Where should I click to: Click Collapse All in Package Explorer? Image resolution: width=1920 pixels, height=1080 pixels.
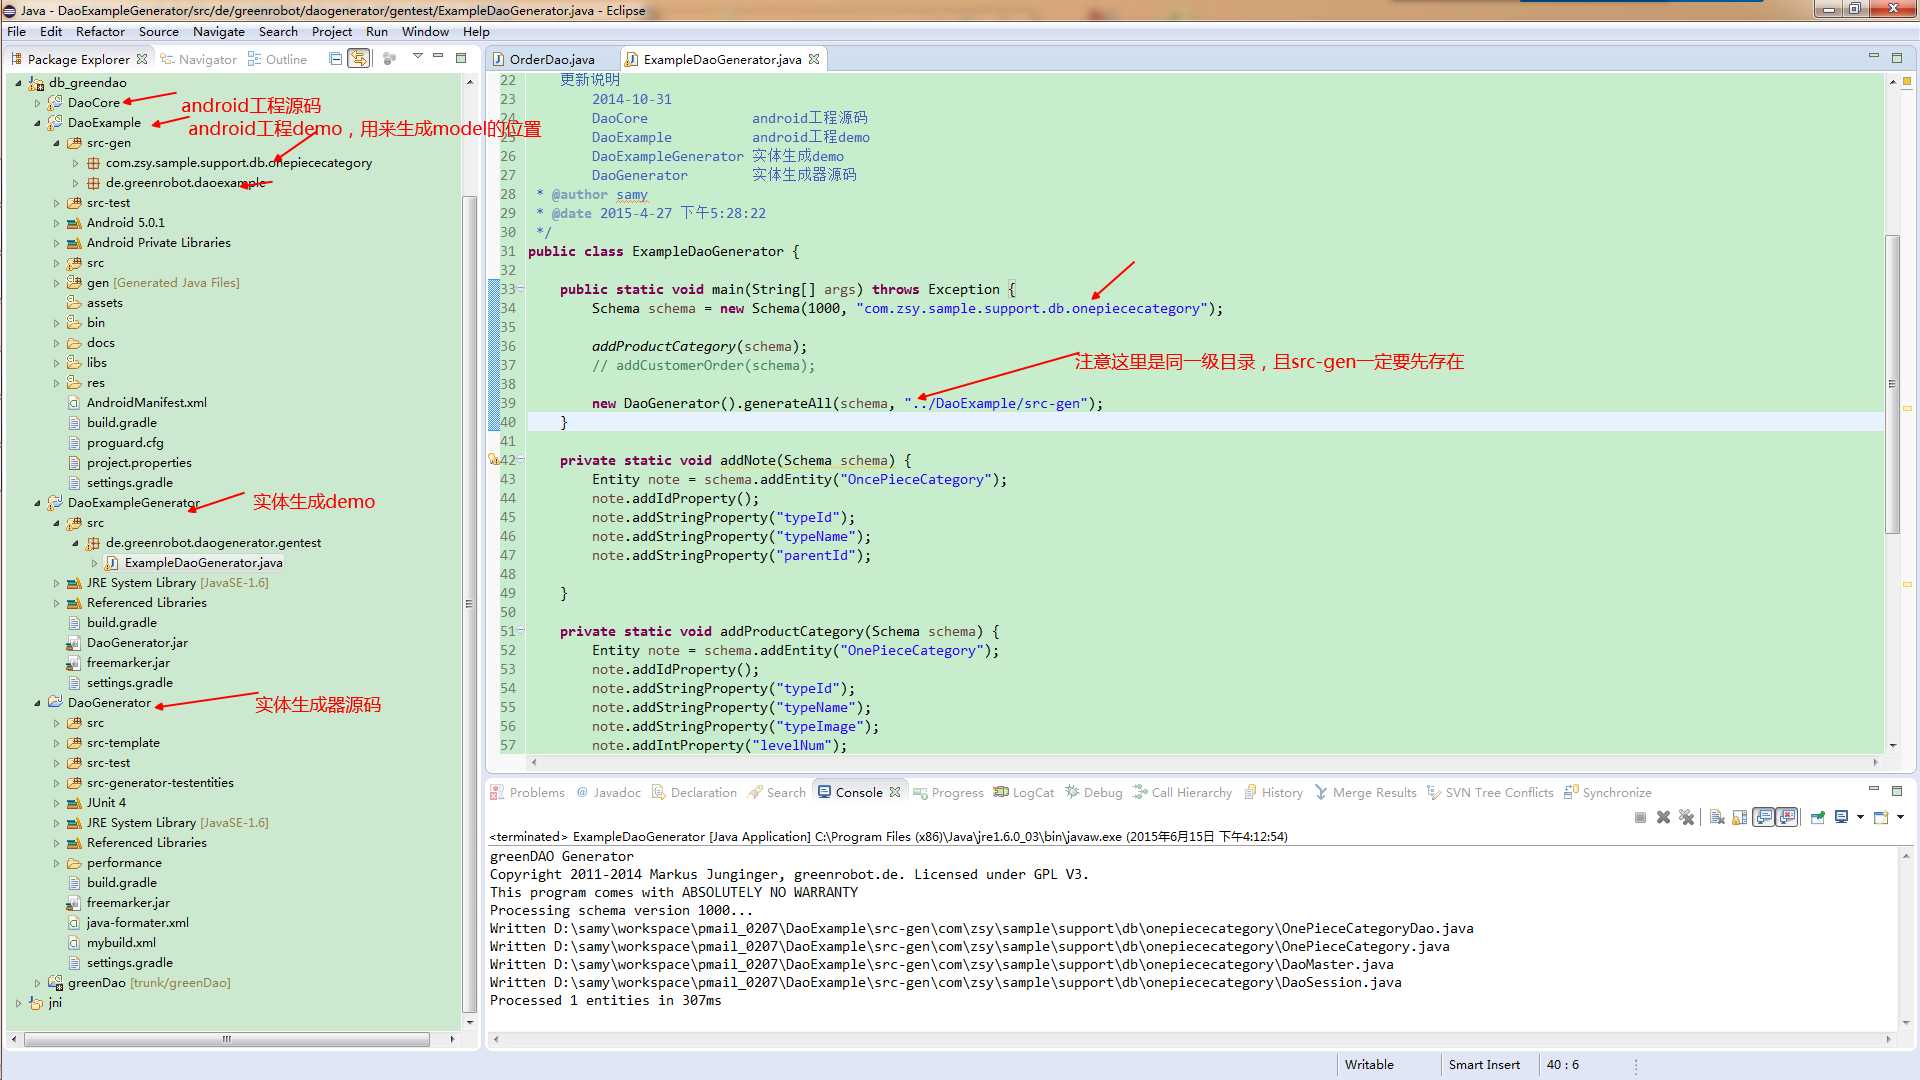point(336,59)
